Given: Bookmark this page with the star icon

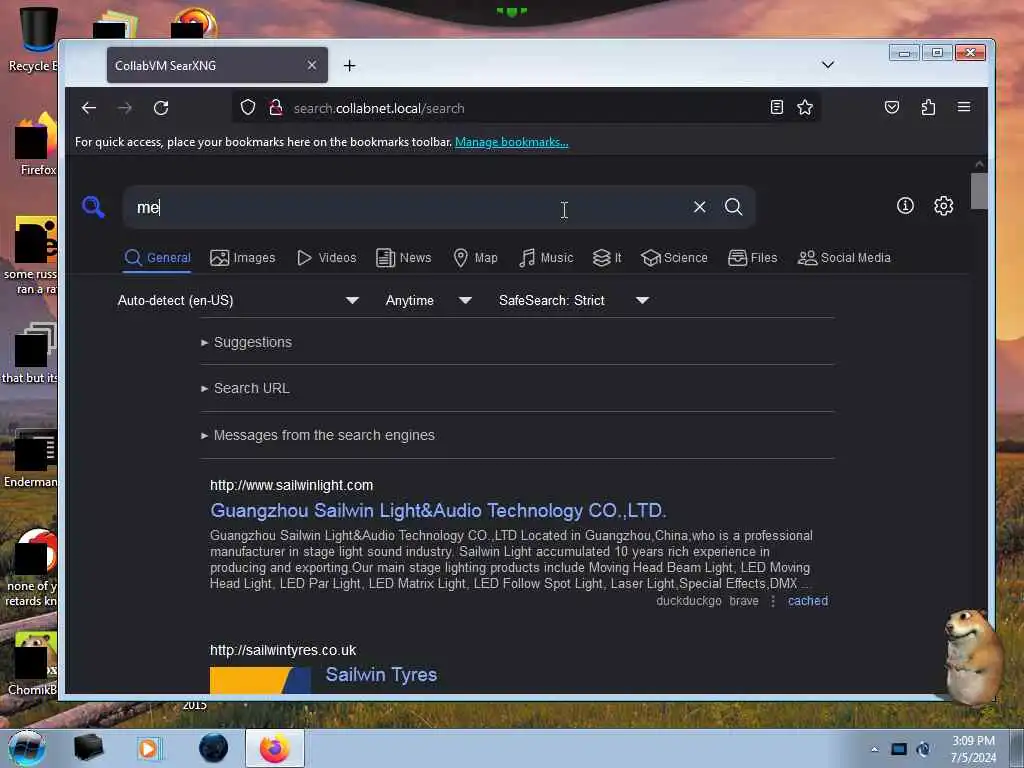Looking at the screenshot, I should pyautogui.click(x=805, y=107).
